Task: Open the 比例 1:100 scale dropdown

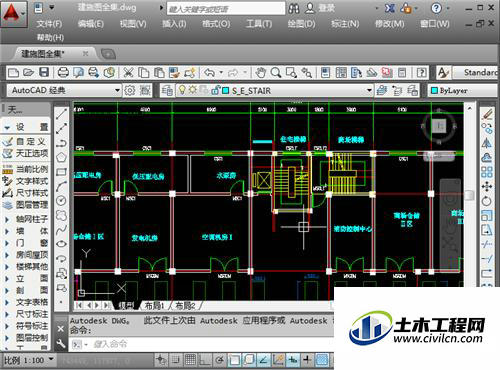Action: 51,359
